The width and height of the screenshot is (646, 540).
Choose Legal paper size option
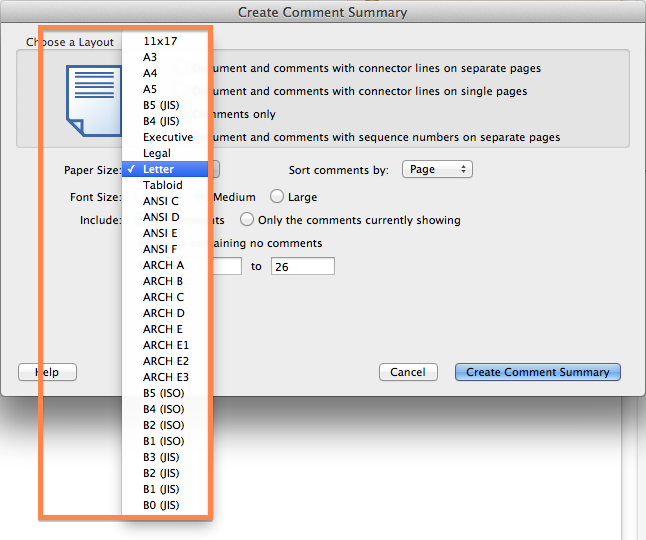[157, 153]
